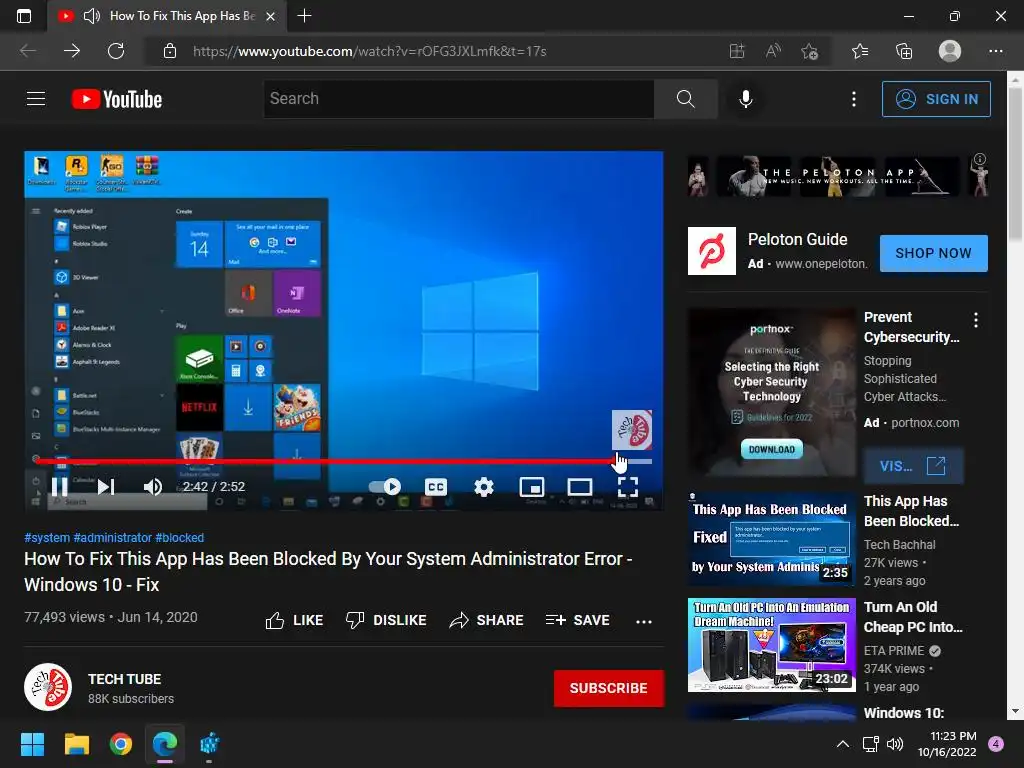Close the YouTube tab
Image resolution: width=1024 pixels, height=768 pixels.
tap(270, 16)
